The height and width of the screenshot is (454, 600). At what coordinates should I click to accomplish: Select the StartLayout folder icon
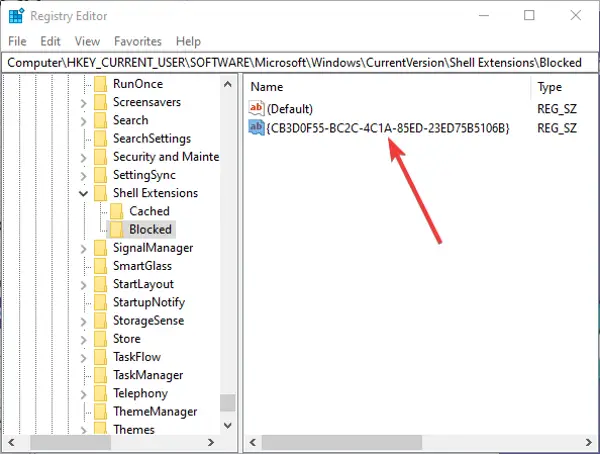[x=101, y=284]
